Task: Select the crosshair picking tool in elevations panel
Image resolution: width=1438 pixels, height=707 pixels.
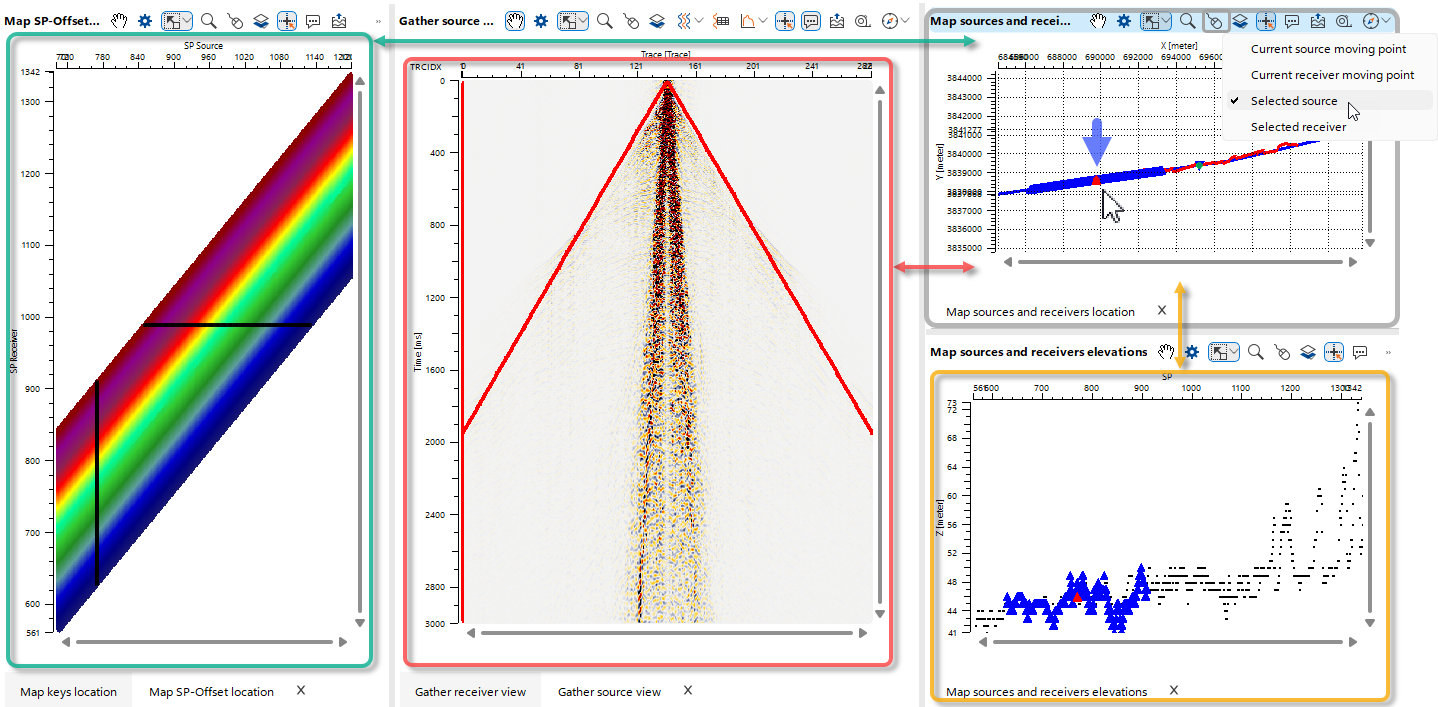Action: [1334, 352]
